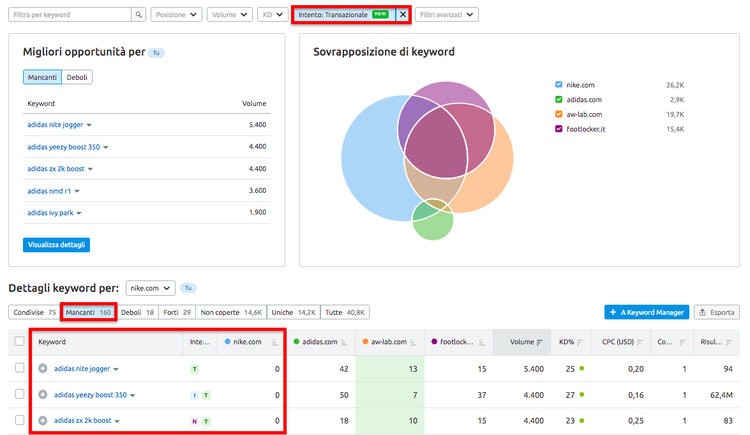Viewport: 750px width, 435px height.
Task: Select the Deboli toggle in opportunities widget
Action: click(x=77, y=77)
